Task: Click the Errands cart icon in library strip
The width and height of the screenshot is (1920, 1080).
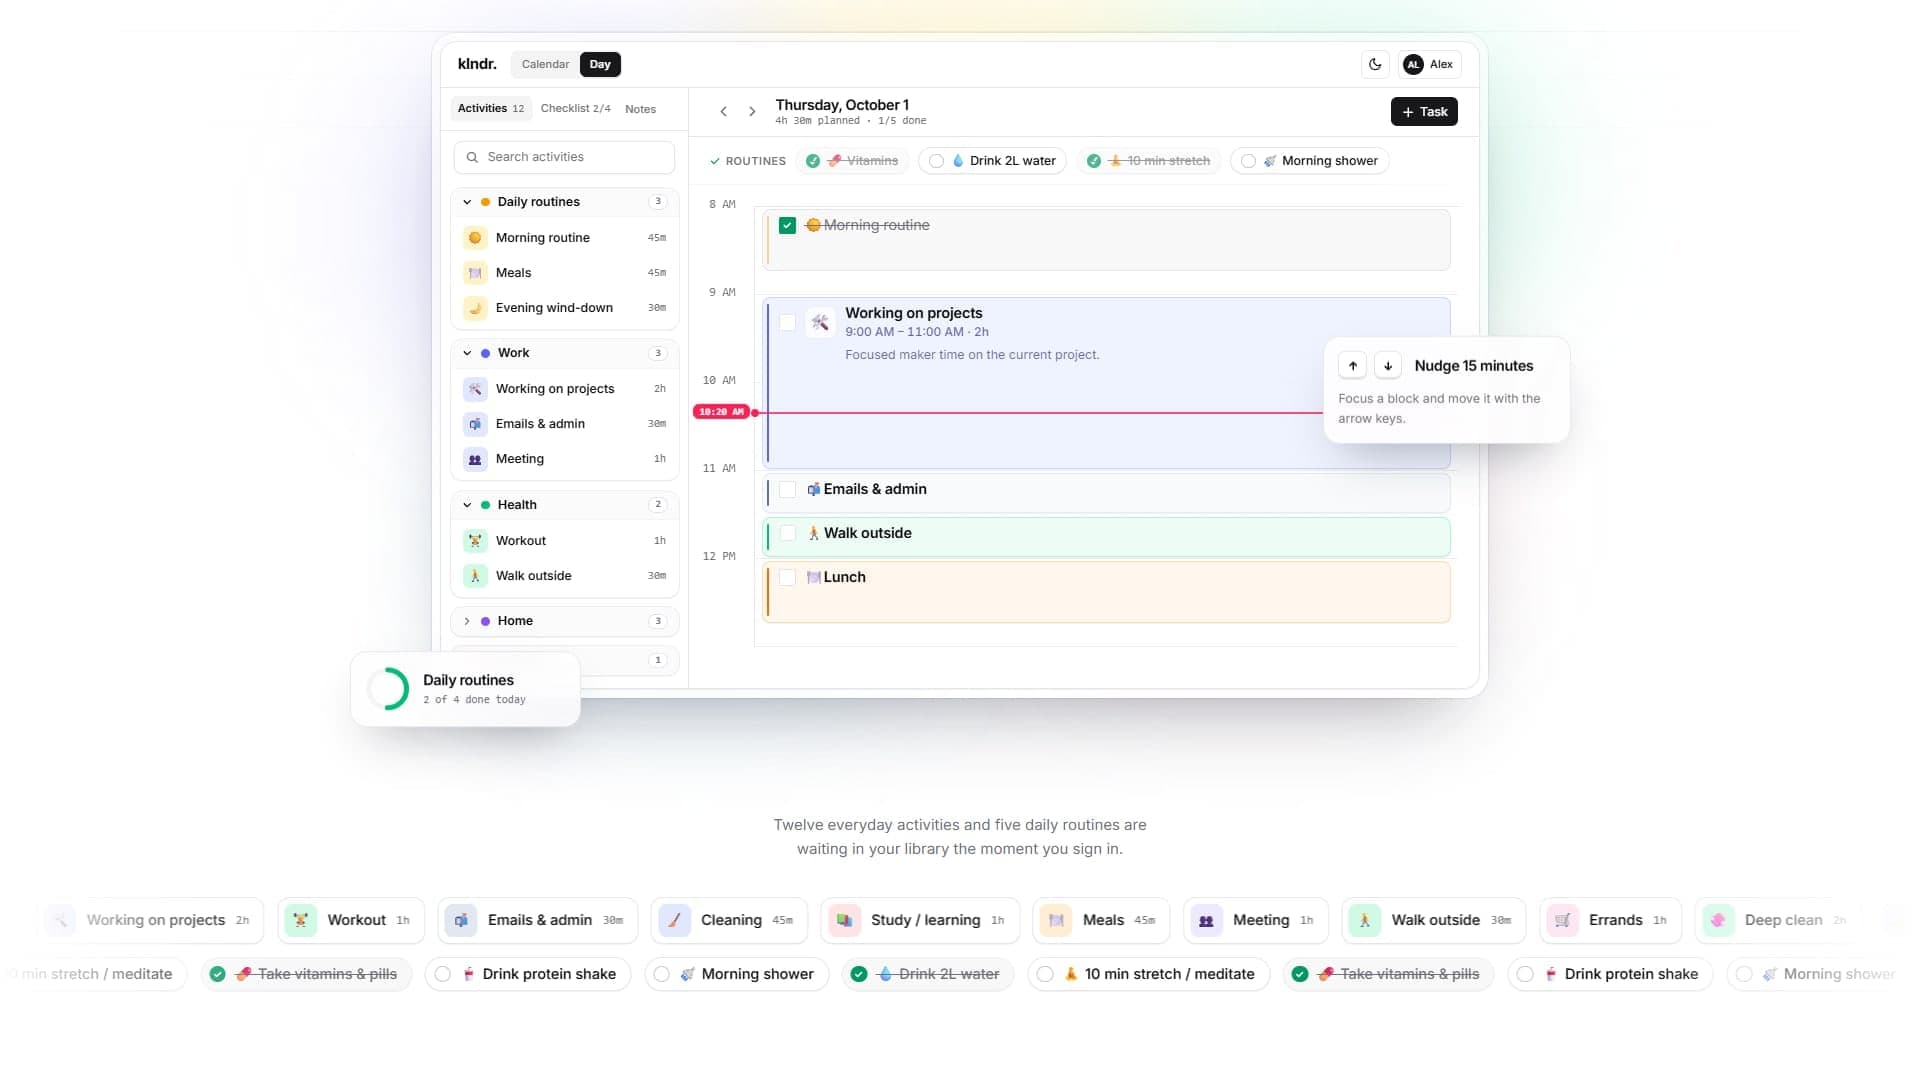Action: 1563,920
